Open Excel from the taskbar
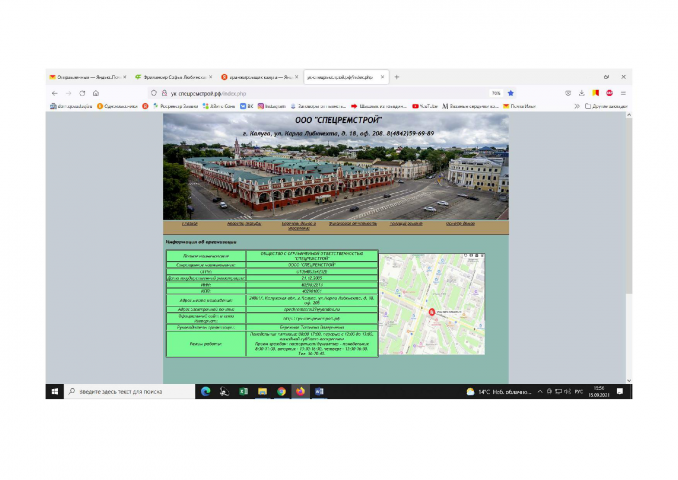 coord(243,391)
